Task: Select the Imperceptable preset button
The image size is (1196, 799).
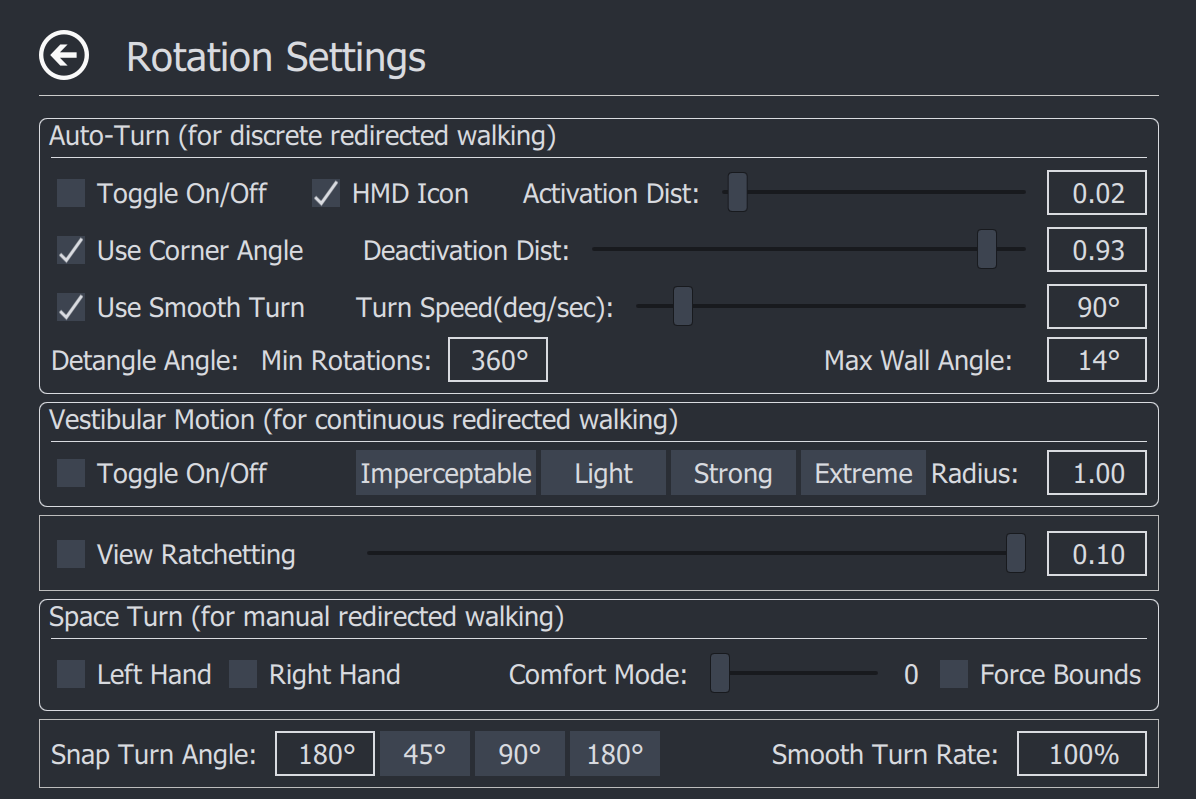Action: 446,473
